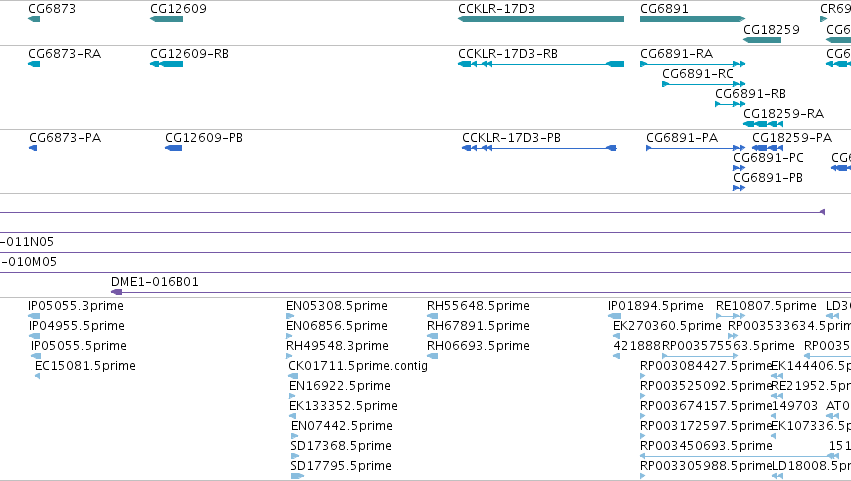The image size is (851, 481).
Task: Open EST SD17795.5prime
Action: coord(341,466)
